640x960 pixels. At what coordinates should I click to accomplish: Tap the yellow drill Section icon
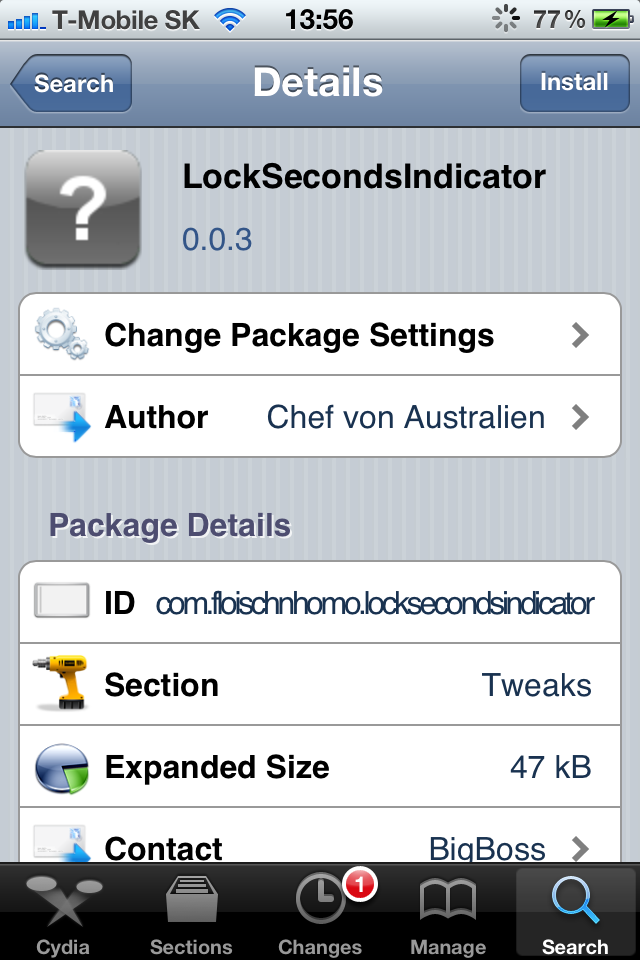tap(61, 684)
